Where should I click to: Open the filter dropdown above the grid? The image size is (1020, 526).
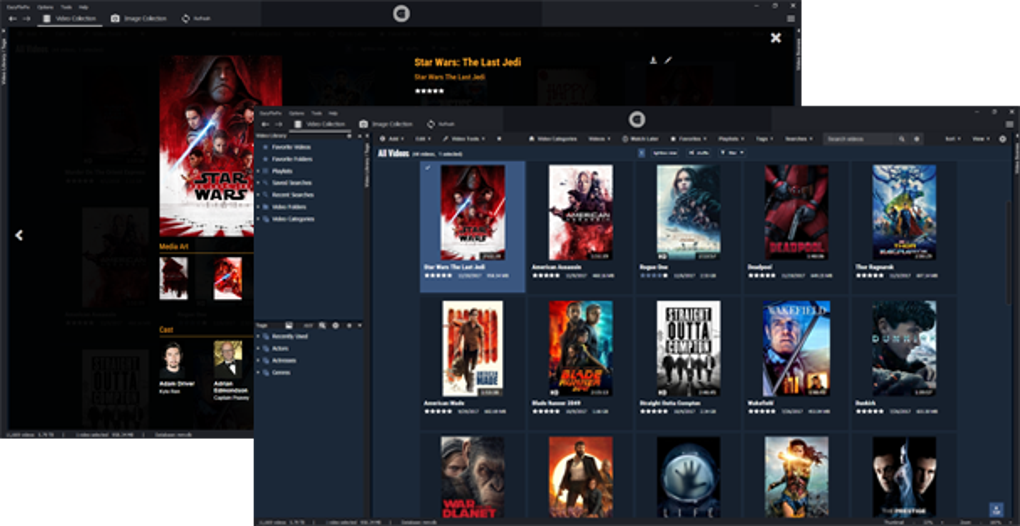732,153
